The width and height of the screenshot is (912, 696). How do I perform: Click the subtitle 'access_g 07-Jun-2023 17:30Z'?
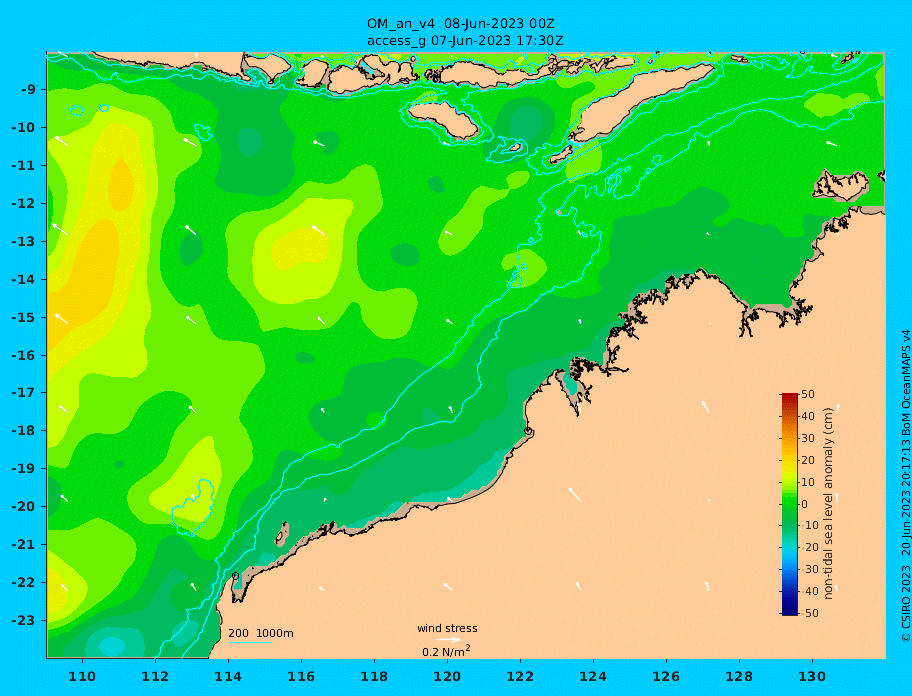click(x=465, y=41)
